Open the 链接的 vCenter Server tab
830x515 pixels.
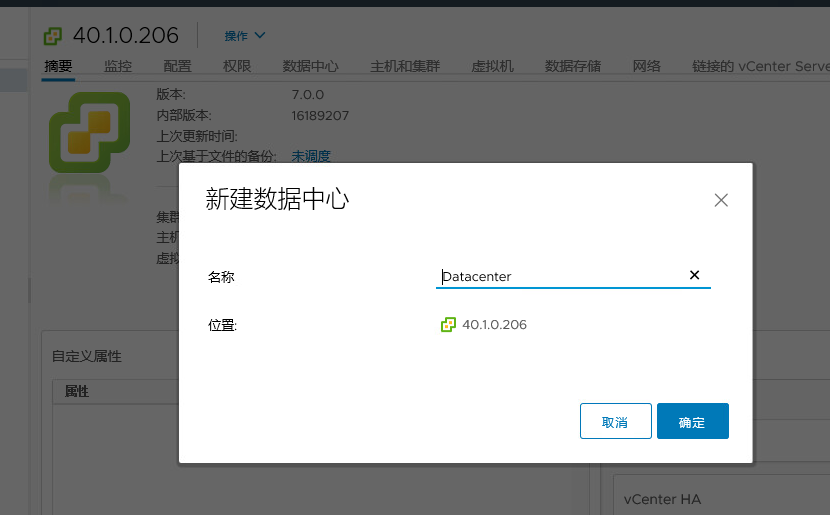pos(761,66)
